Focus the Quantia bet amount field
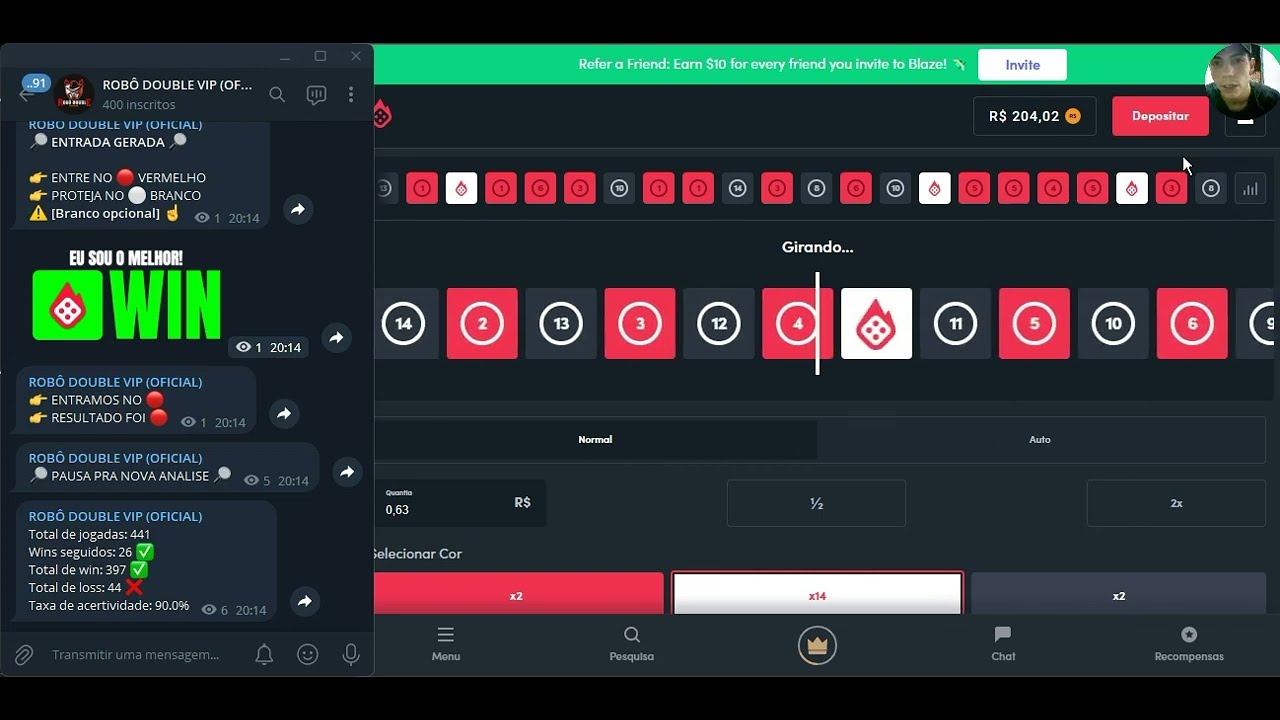1280x720 pixels. (460, 503)
